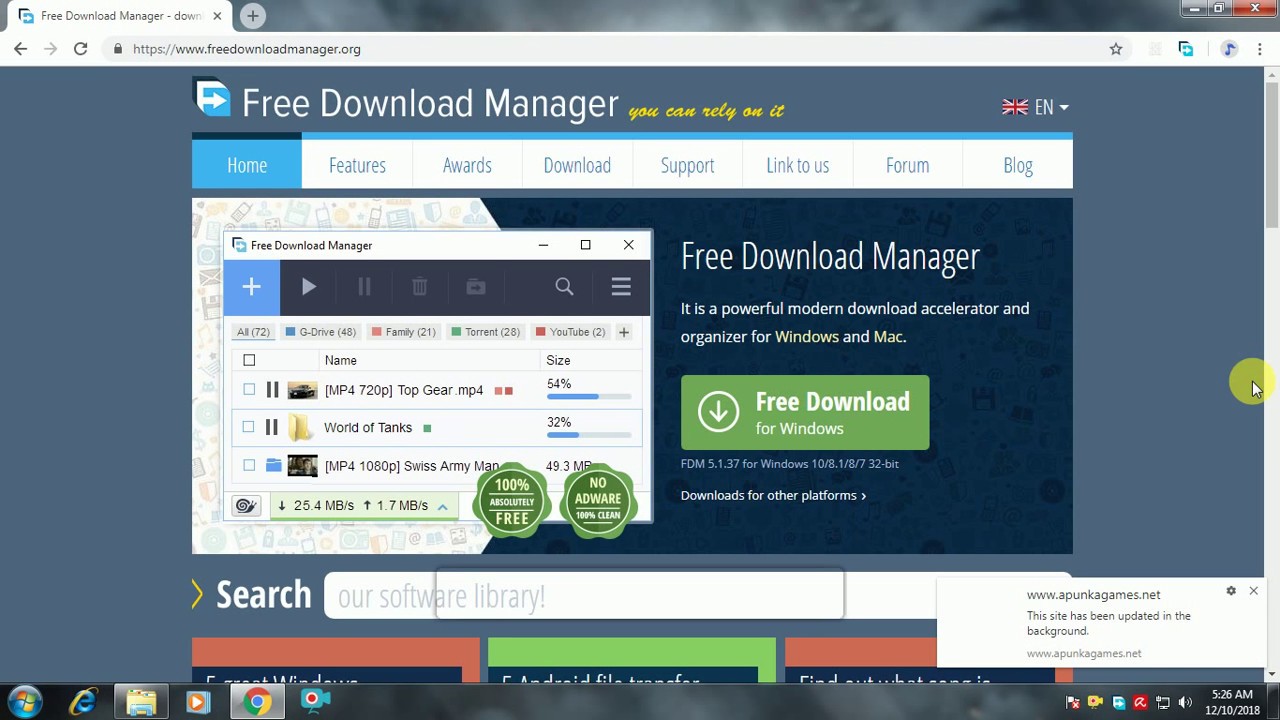
Task: Open the Awards tab
Action: click(x=467, y=165)
